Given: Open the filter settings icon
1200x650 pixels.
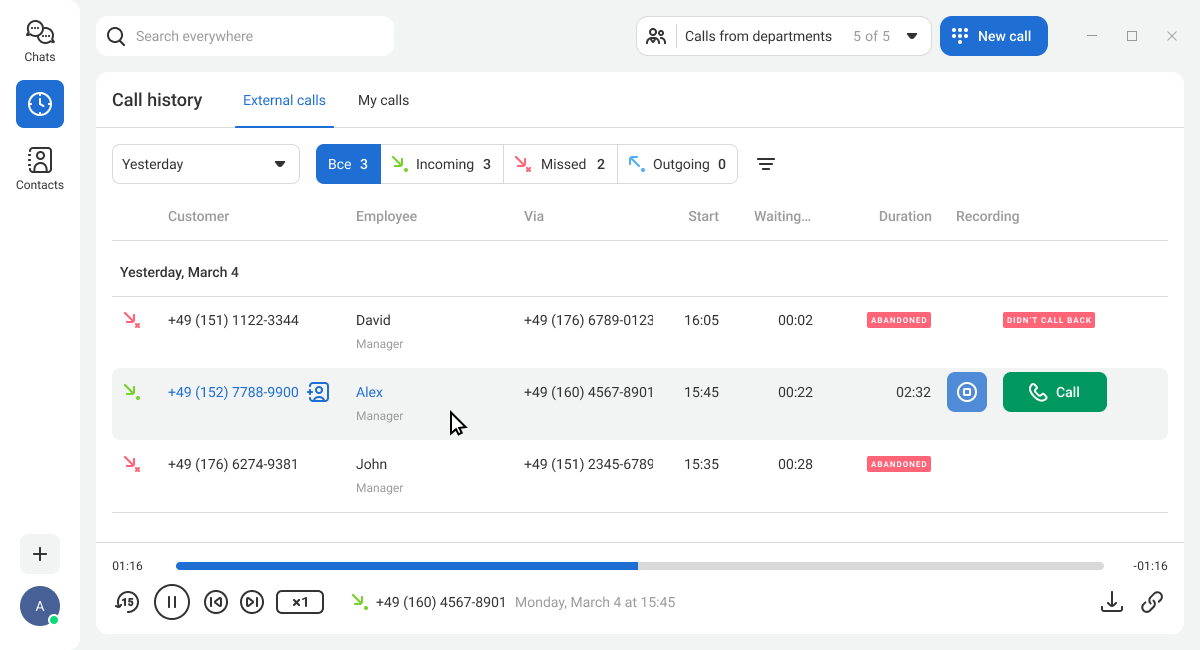Looking at the screenshot, I should (766, 164).
